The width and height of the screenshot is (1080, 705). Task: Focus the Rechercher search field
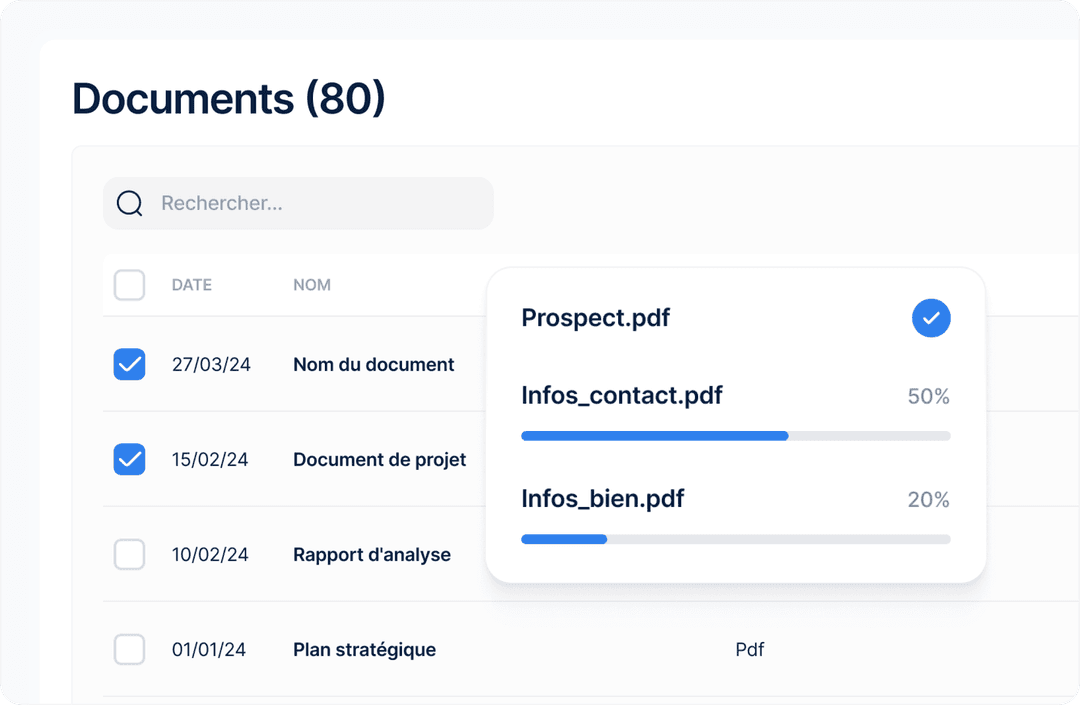pyautogui.click(x=320, y=204)
